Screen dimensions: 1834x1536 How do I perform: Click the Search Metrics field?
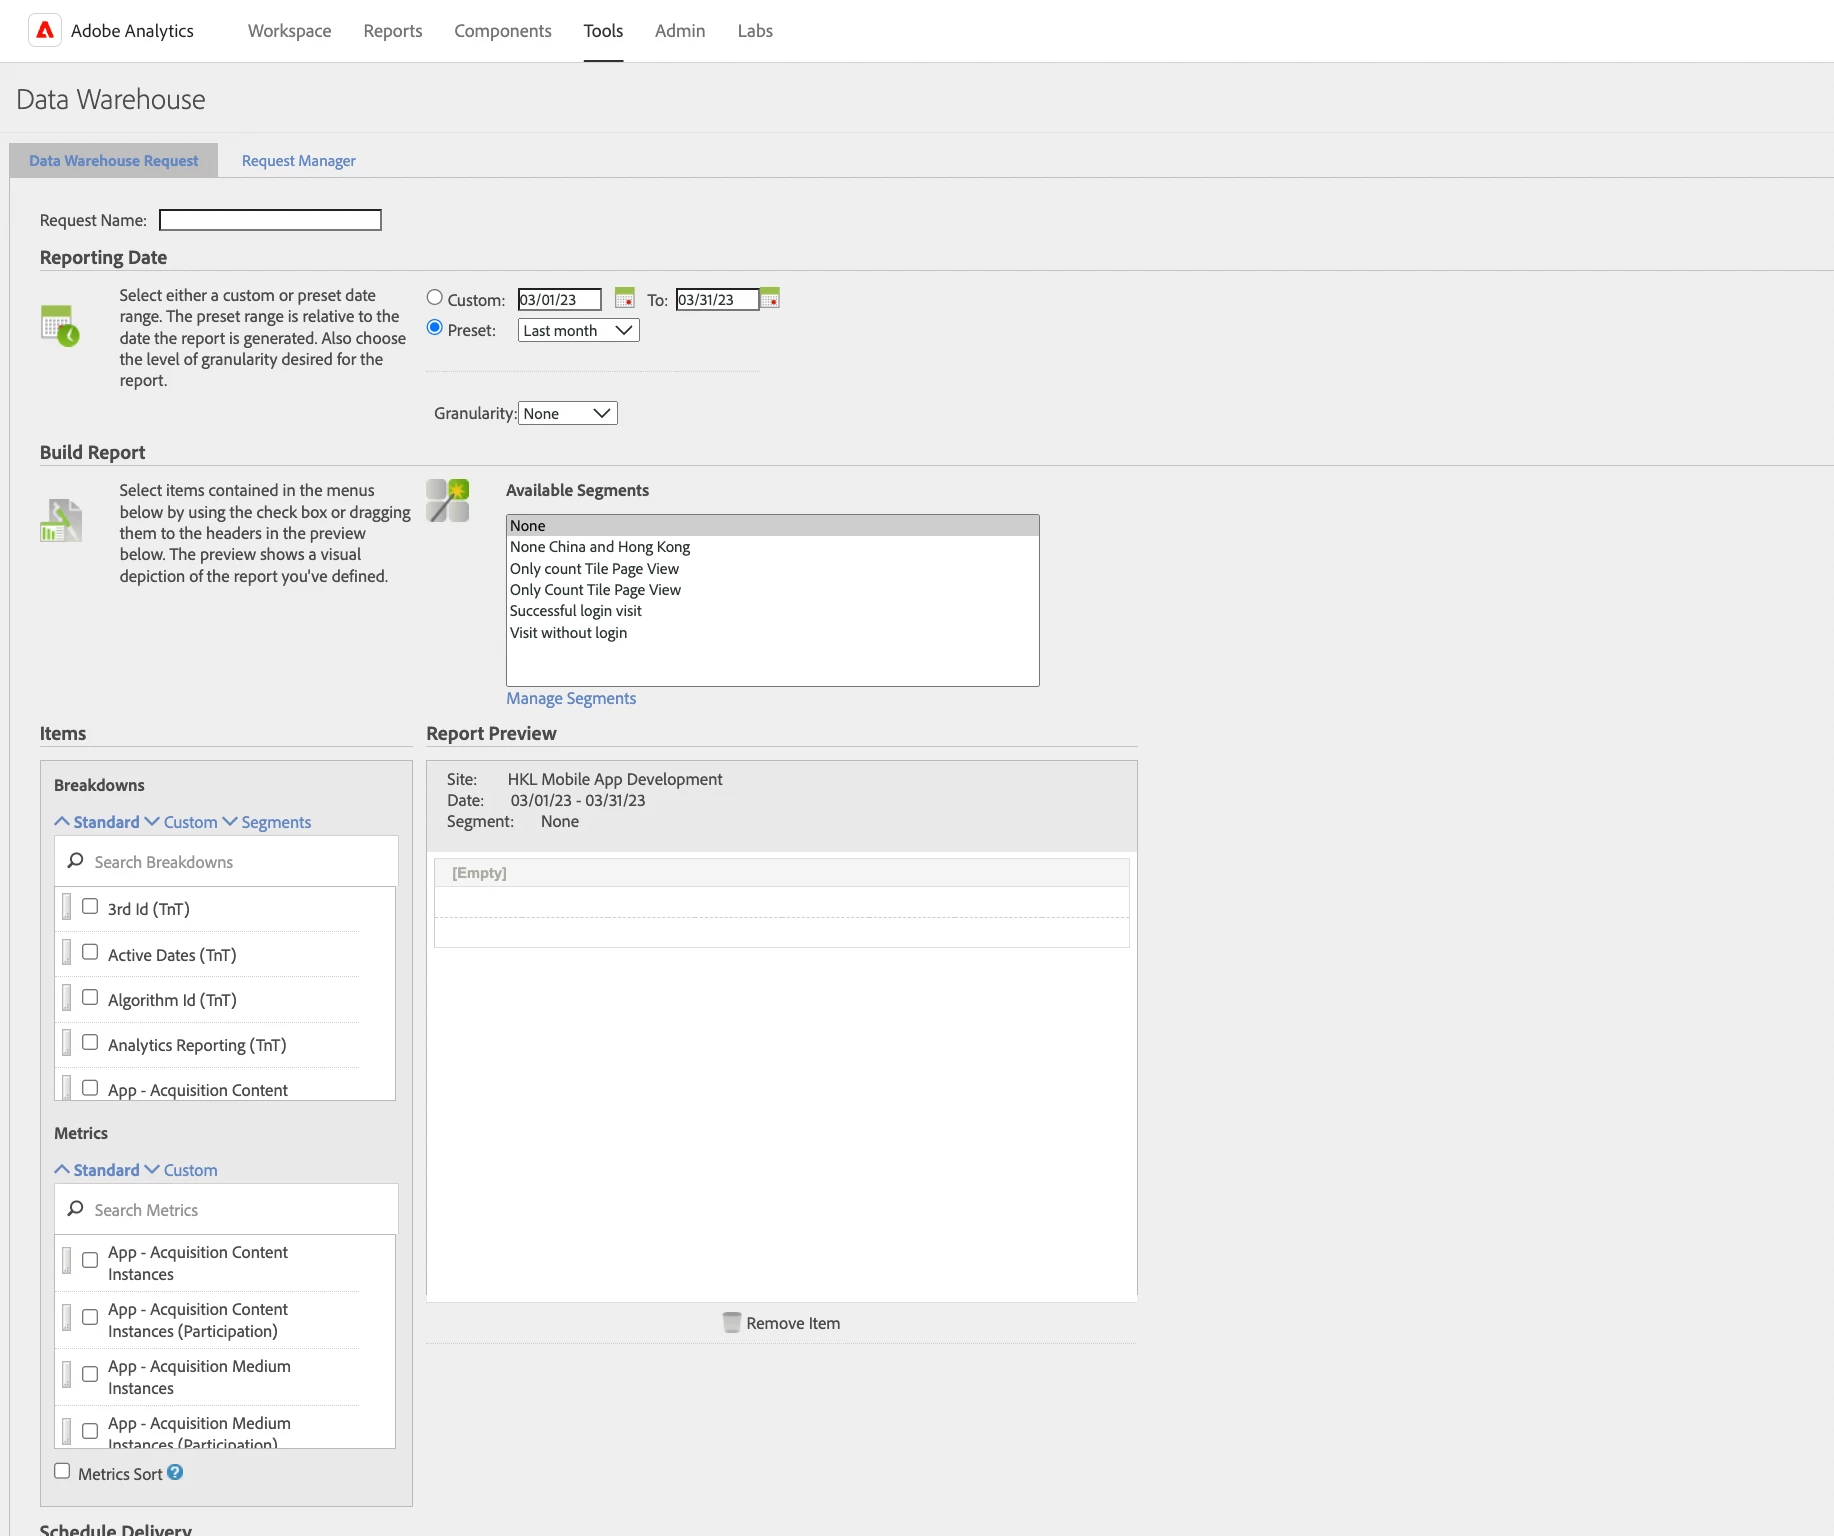226,1209
